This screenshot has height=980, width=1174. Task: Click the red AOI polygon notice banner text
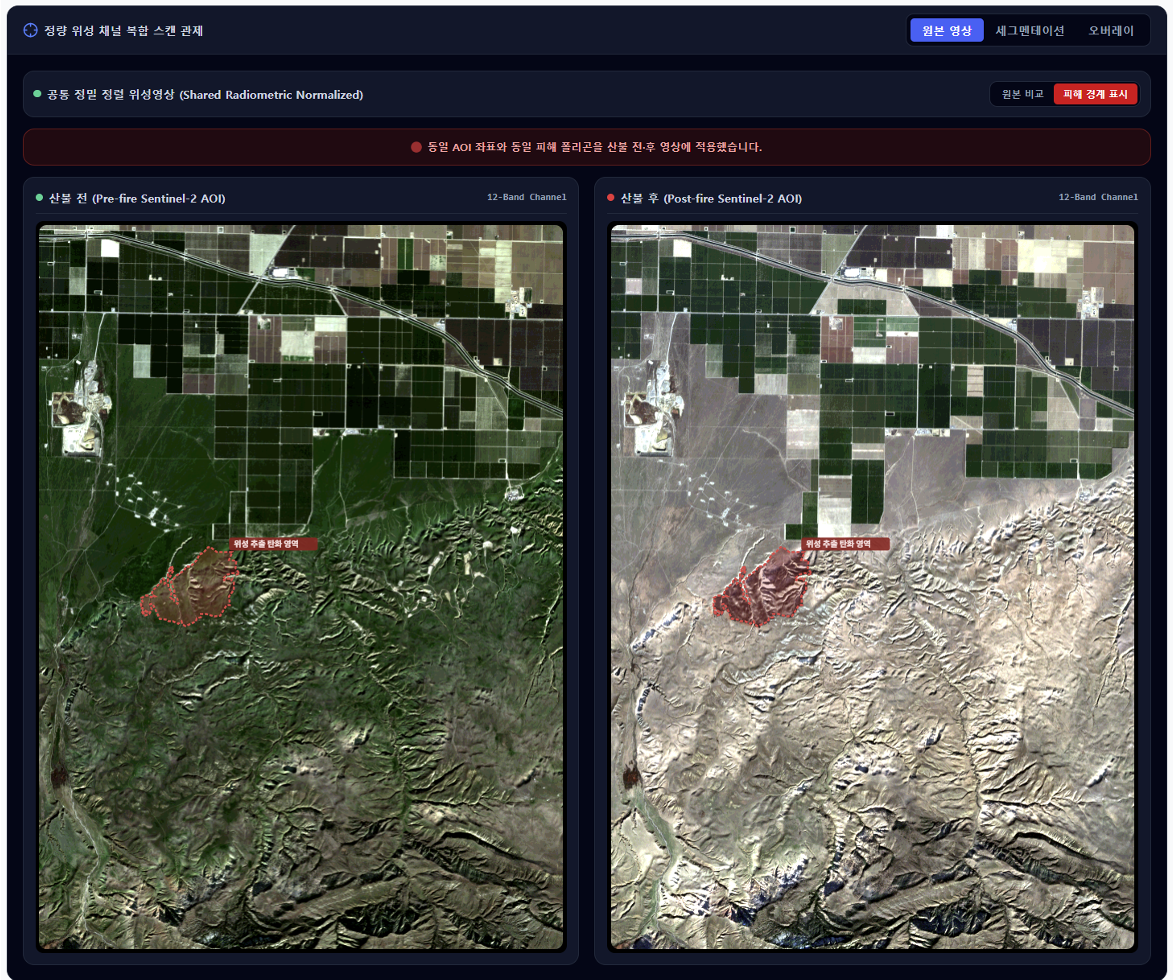(594, 147)
